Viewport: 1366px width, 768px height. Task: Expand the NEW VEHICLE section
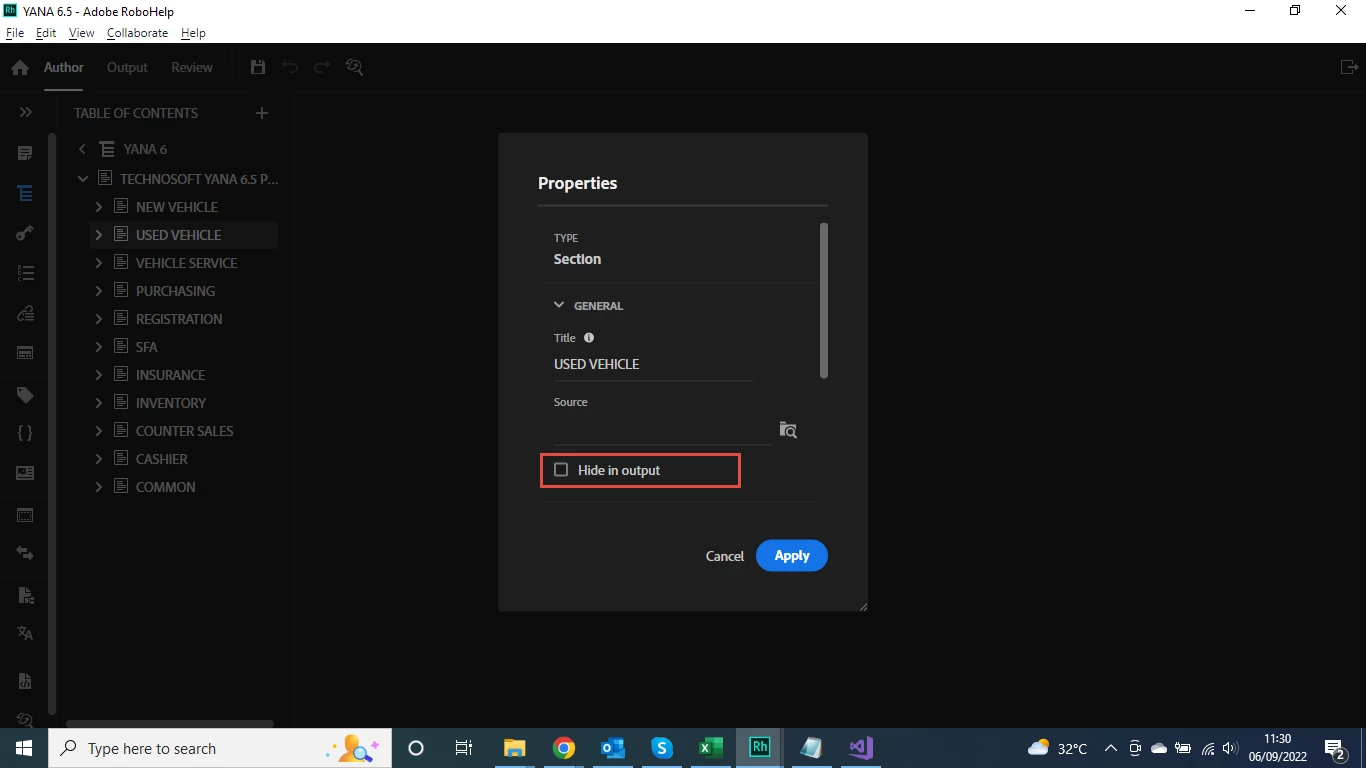[99, 207]
